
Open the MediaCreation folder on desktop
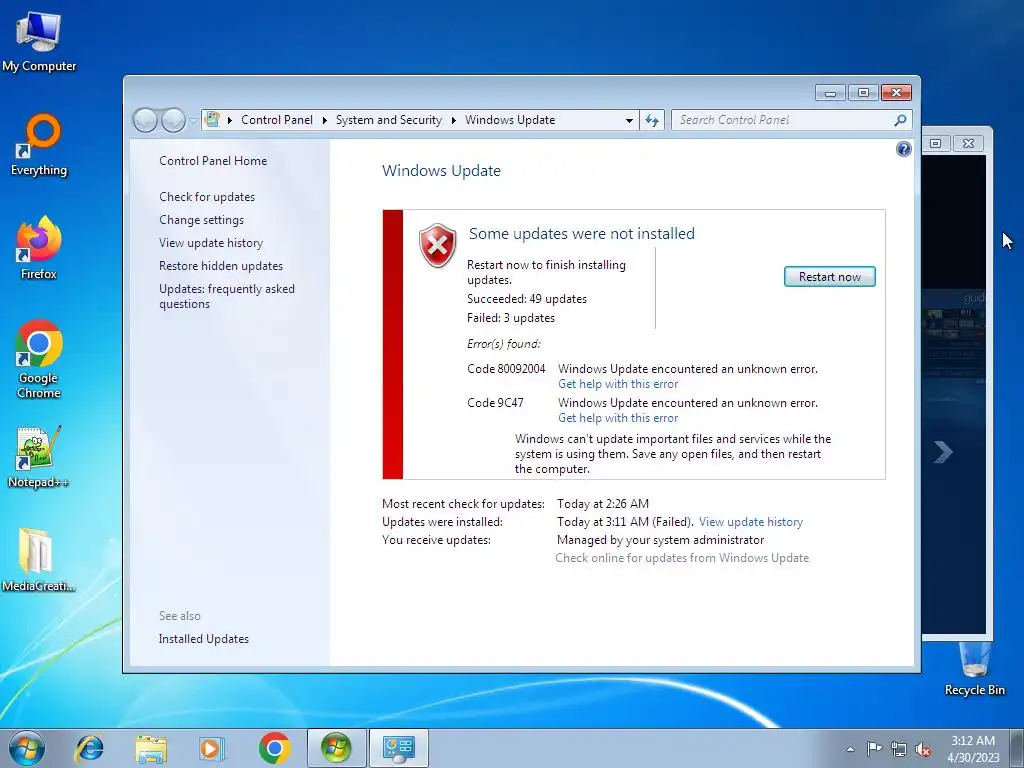tap(39, 560)
